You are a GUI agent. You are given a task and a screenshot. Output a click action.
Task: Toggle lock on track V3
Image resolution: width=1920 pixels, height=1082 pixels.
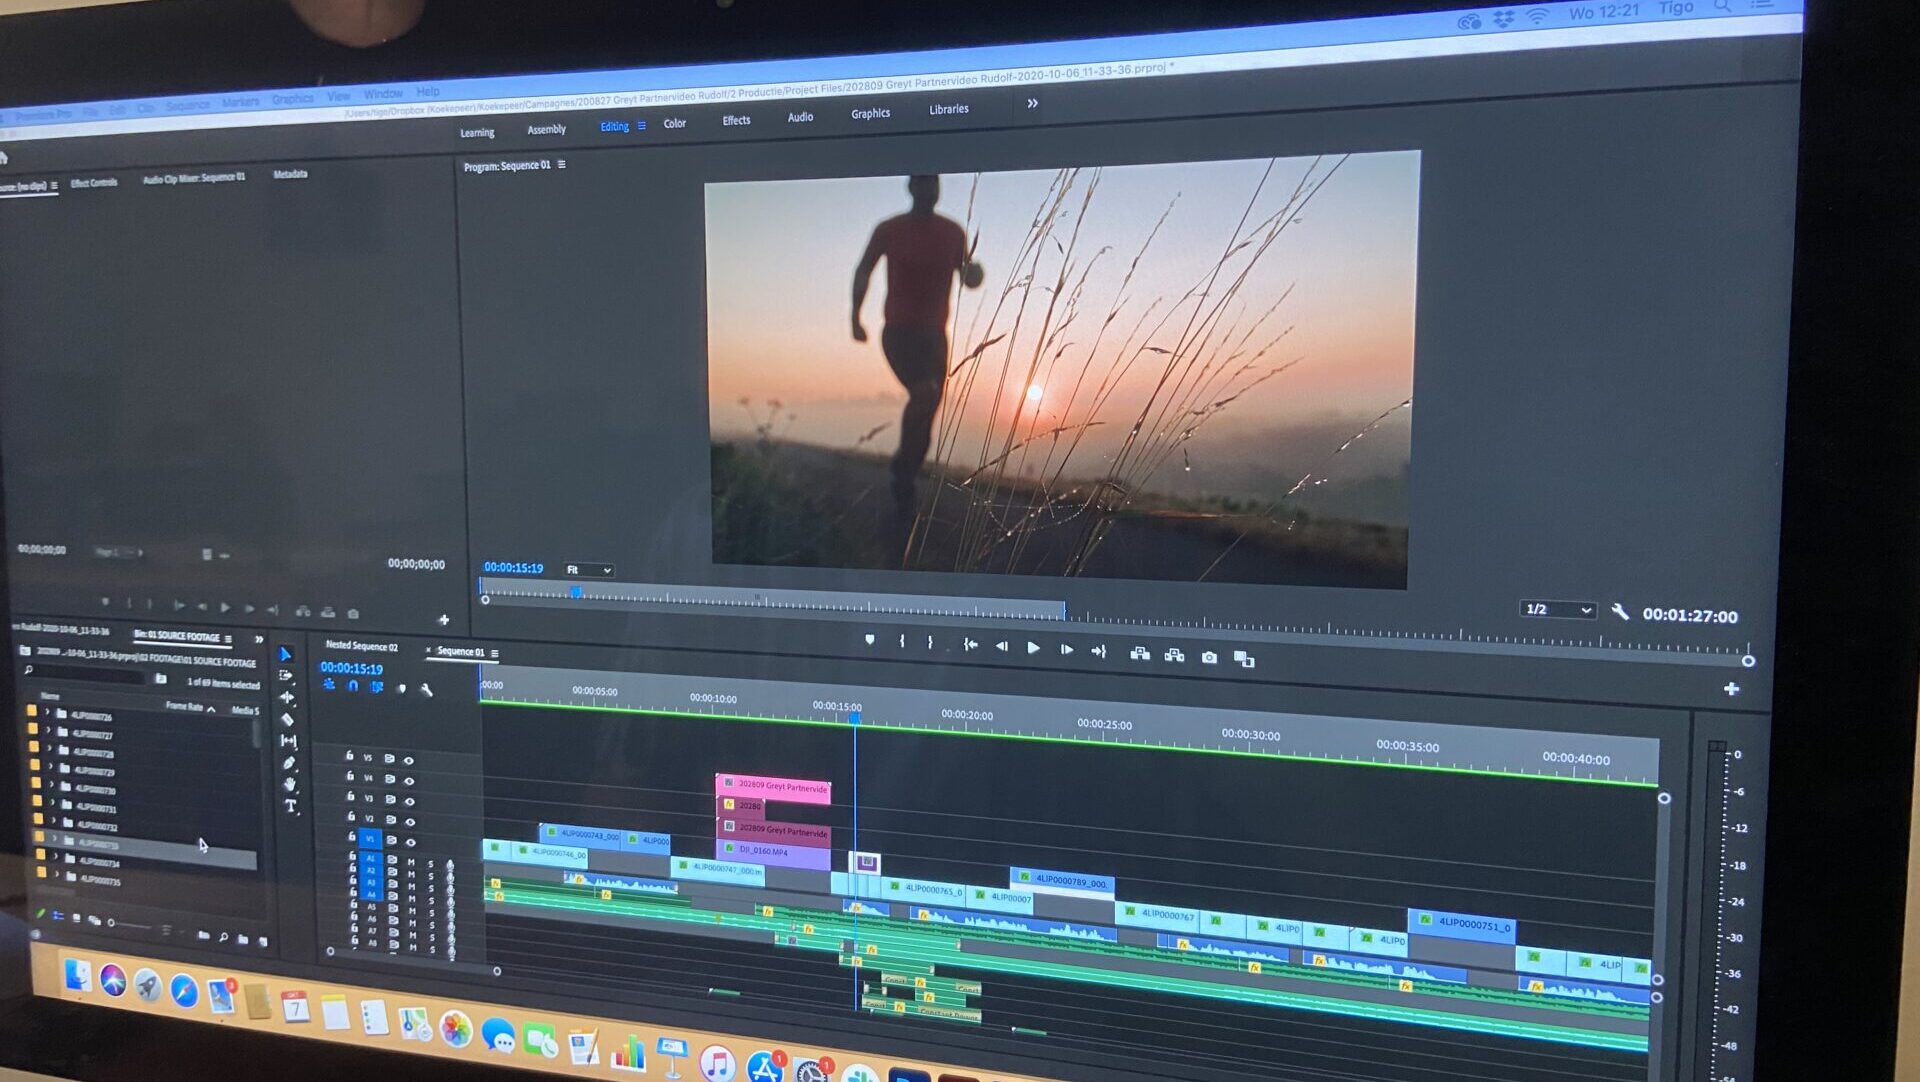pyautogui.click(x=350, y=797)
